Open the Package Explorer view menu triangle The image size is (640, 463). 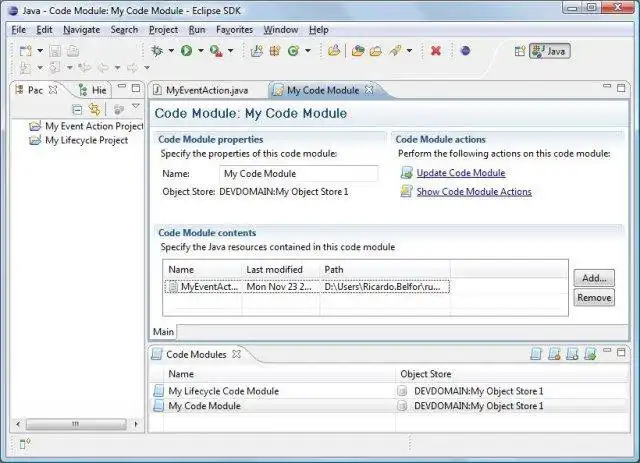pyautogui.click(x=136, y=106)
